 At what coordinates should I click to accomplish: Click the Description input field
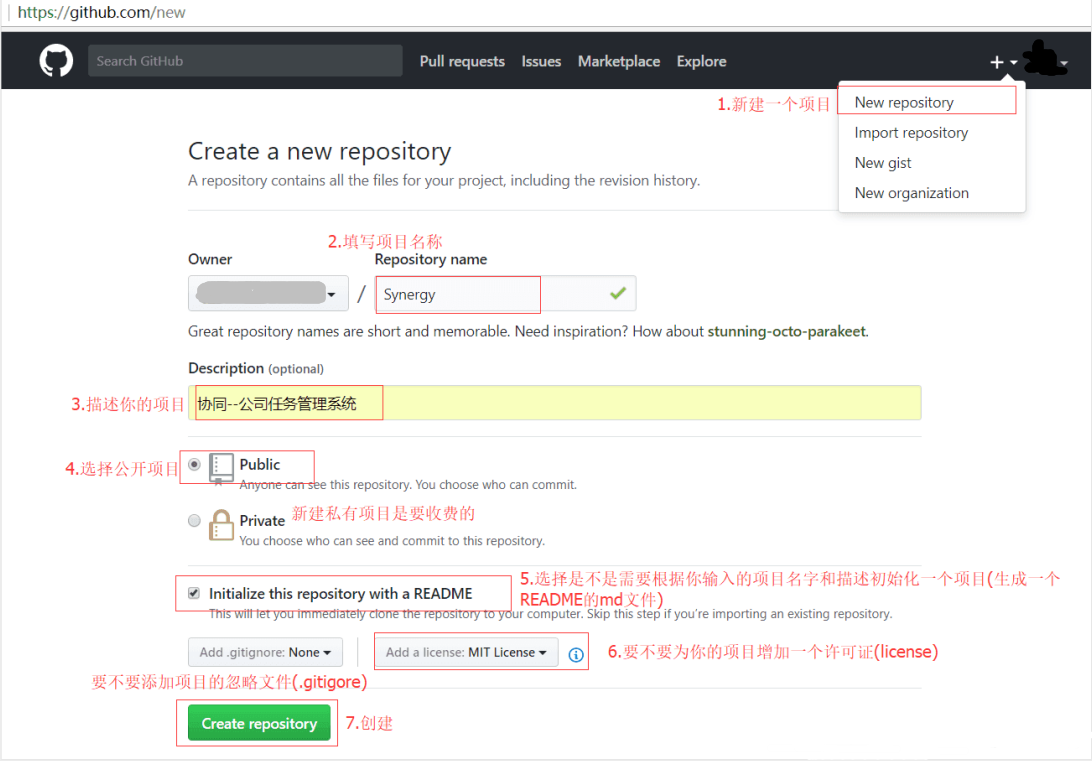coord(554,403)
